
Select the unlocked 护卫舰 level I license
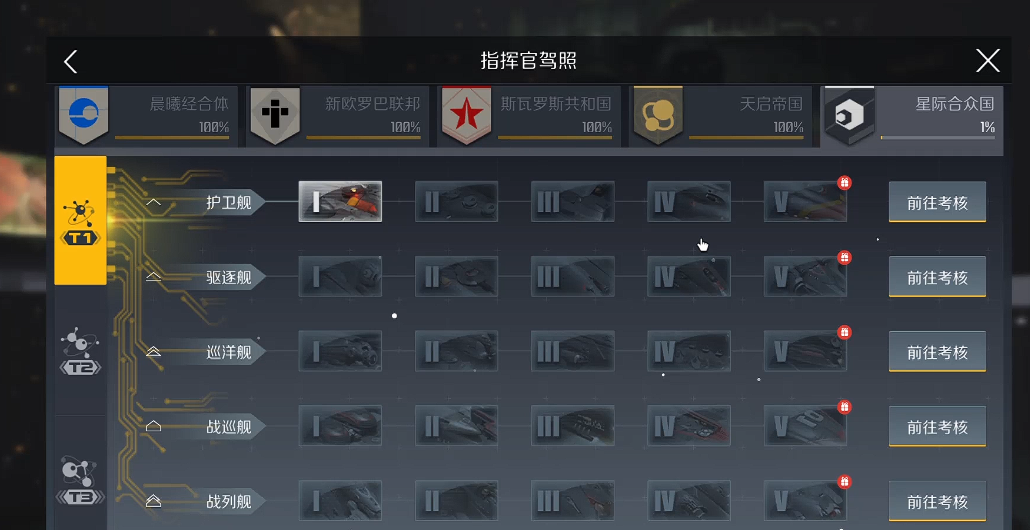(x=340, y=202)
